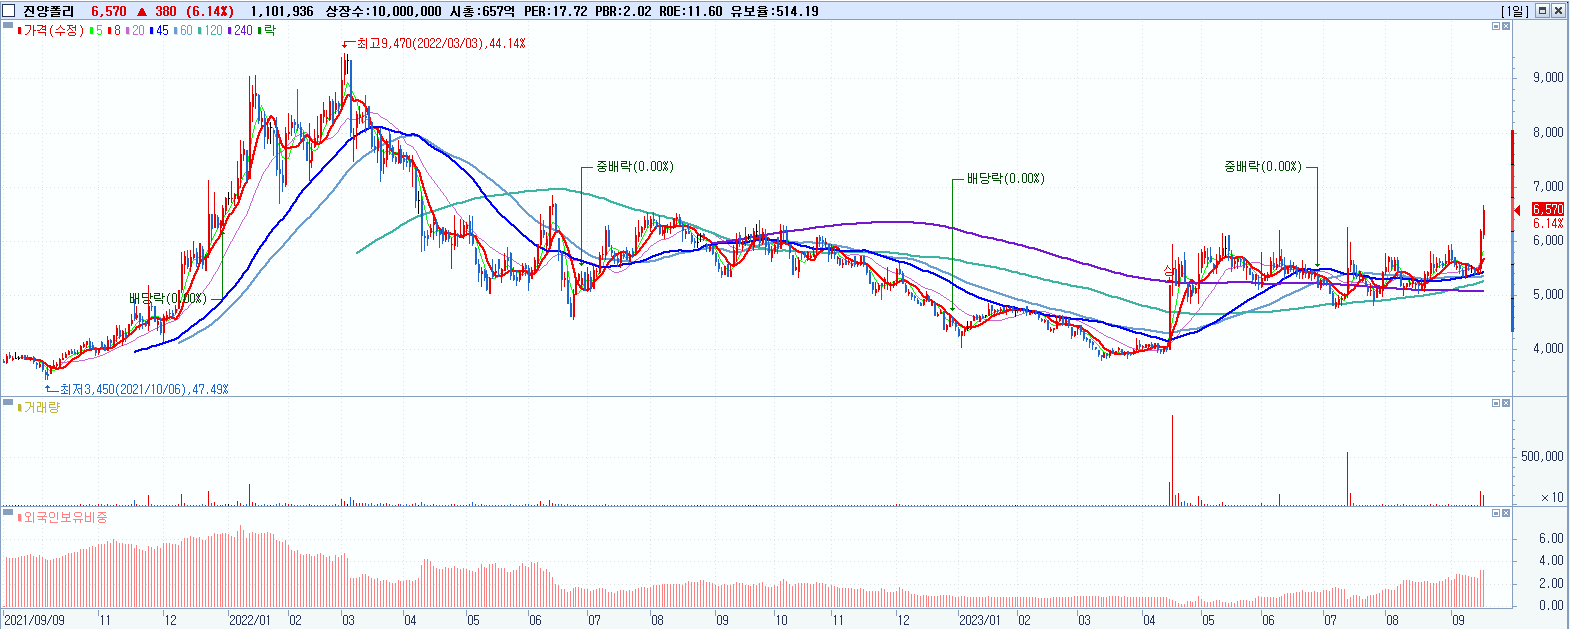Click the ×10 volume scale label
The height and width of the screenshot is (629, 1570).
pyautogui.click(x=1552, y=497)
